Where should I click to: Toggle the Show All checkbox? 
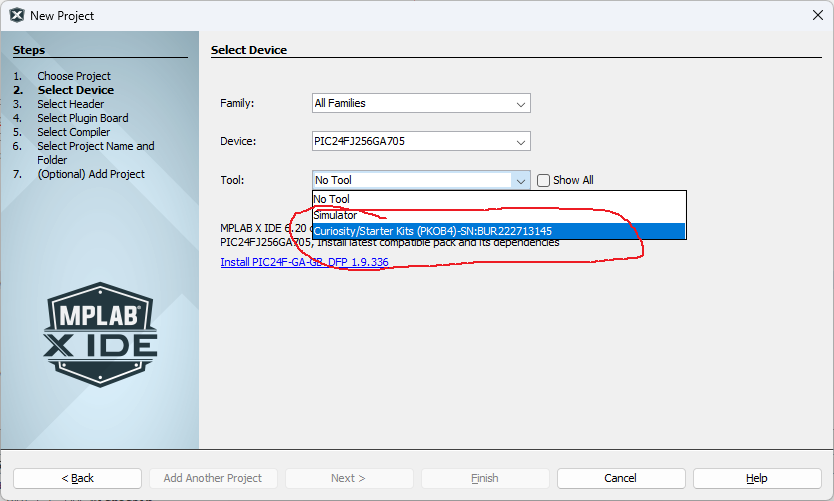[x=544, y=180]
